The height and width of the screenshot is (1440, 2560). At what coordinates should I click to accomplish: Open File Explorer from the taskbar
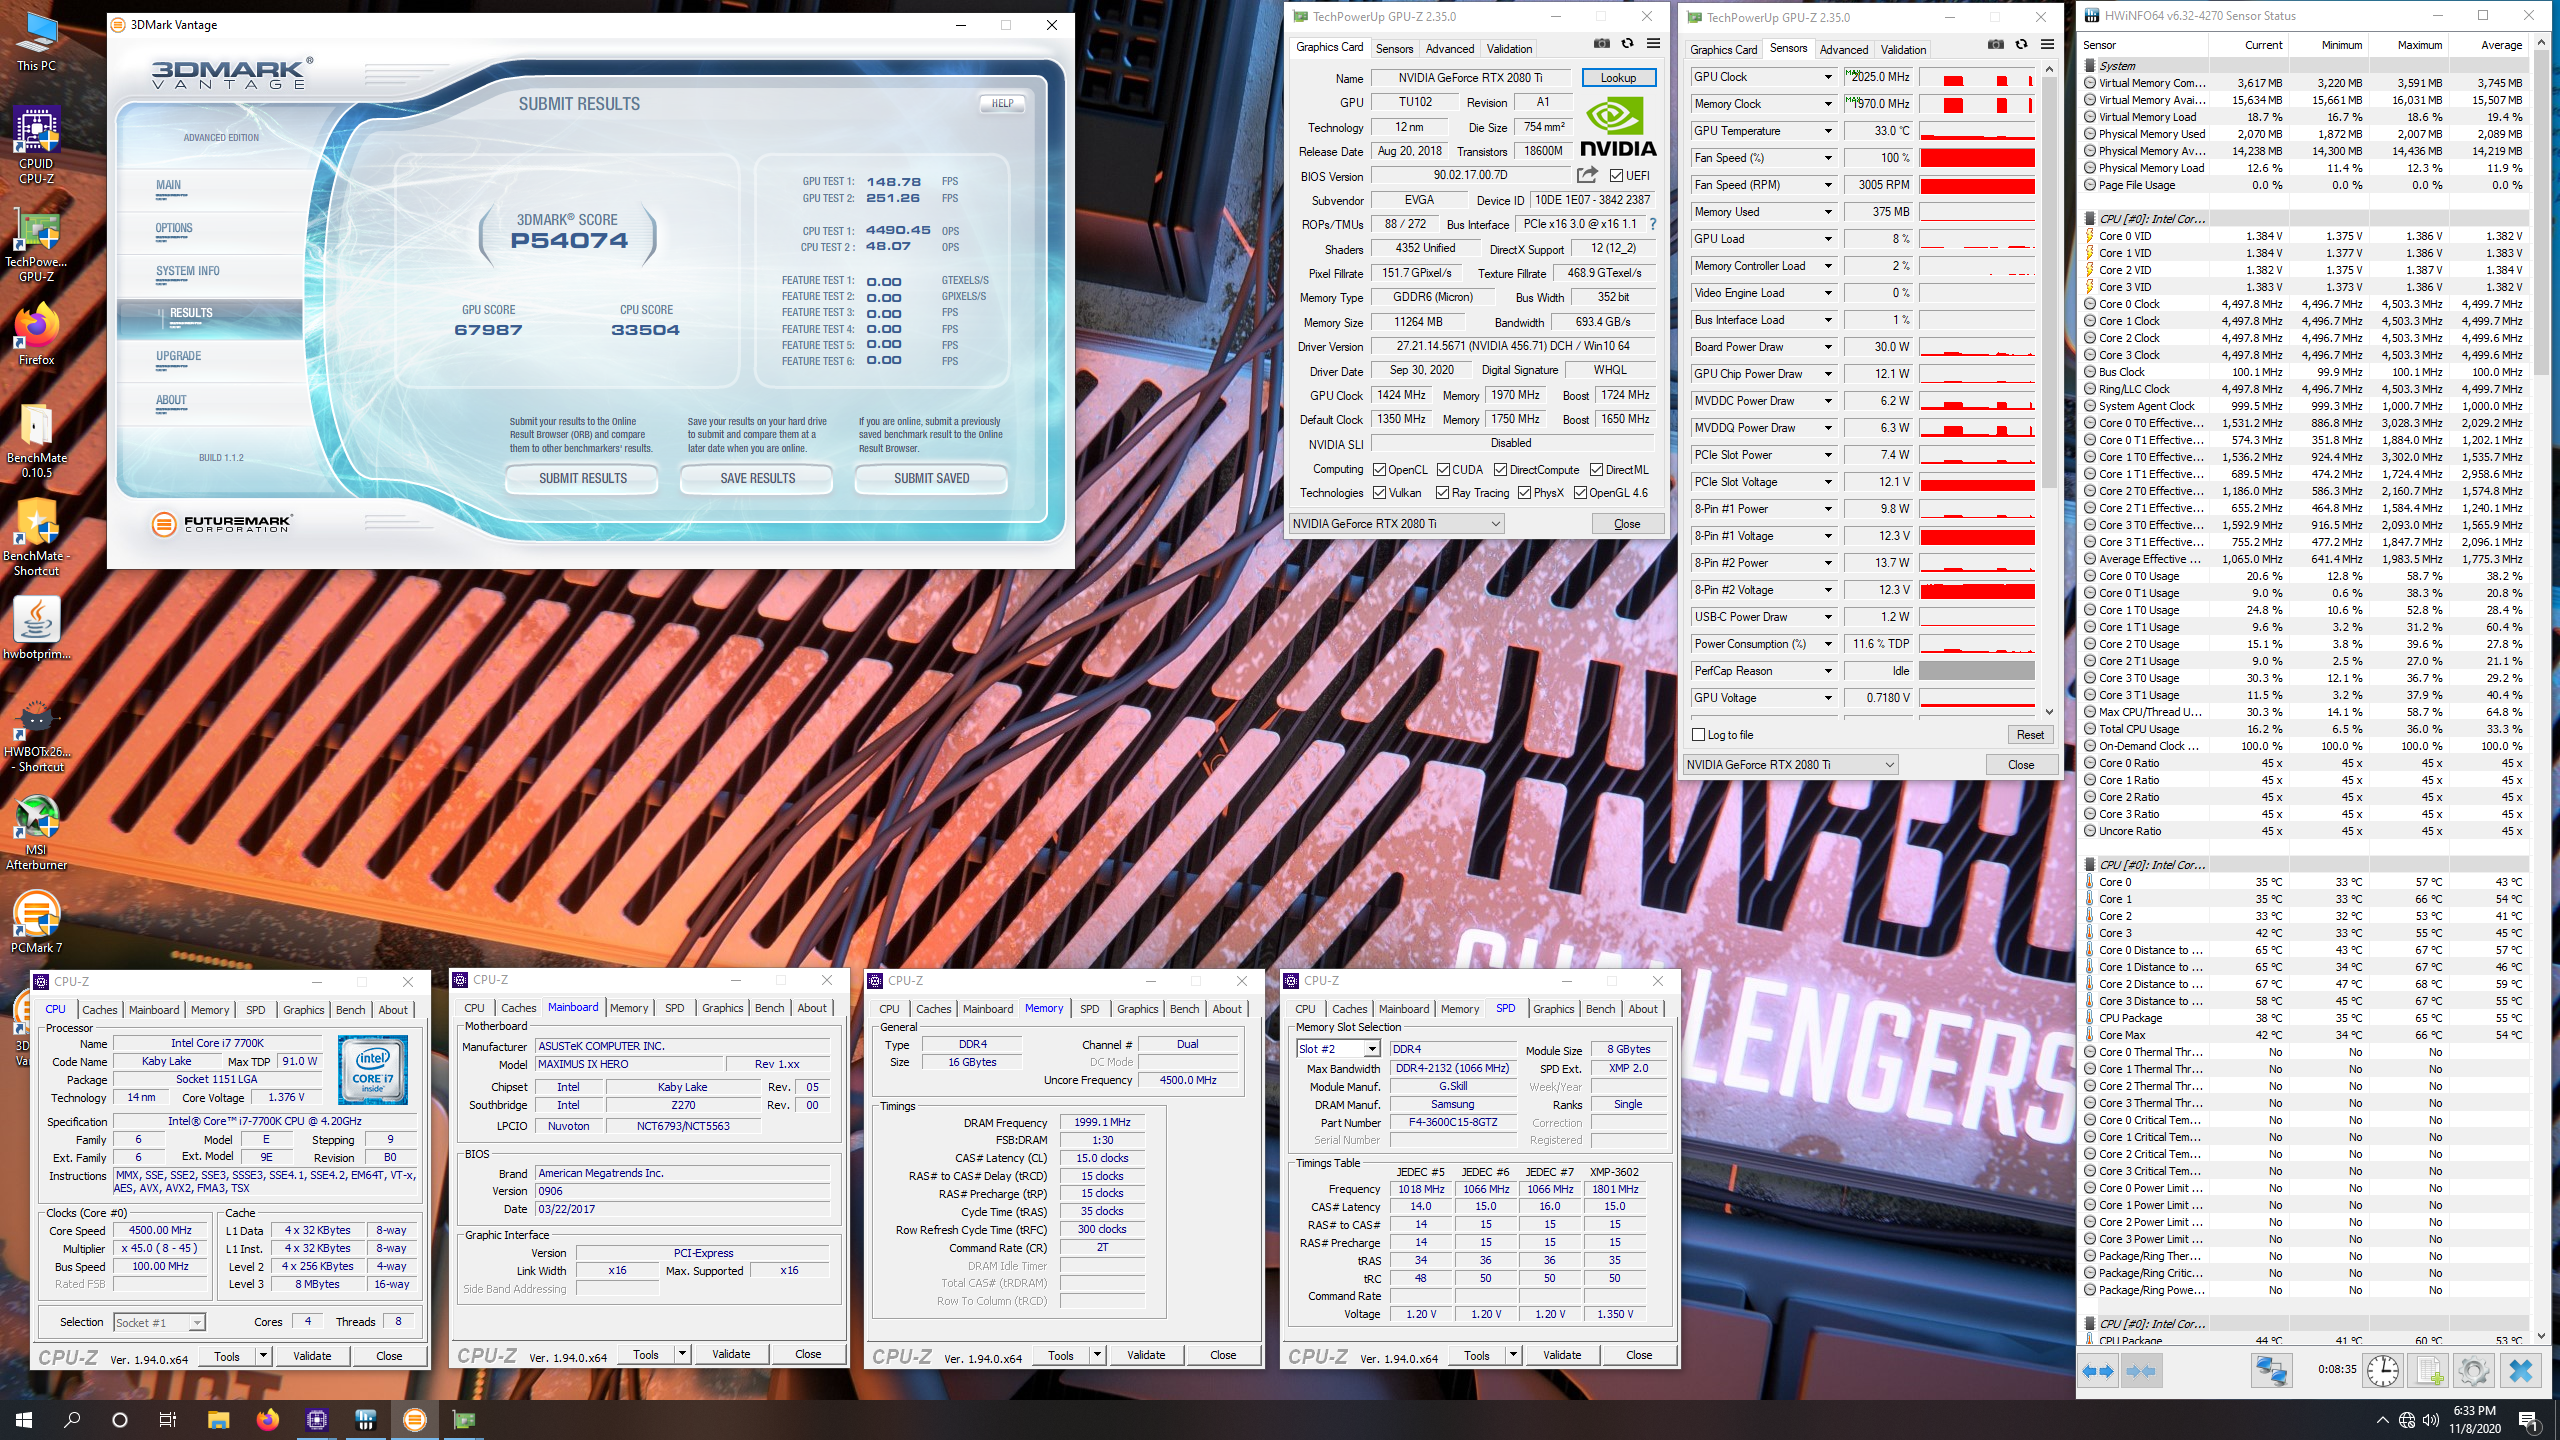[218, 1420]
